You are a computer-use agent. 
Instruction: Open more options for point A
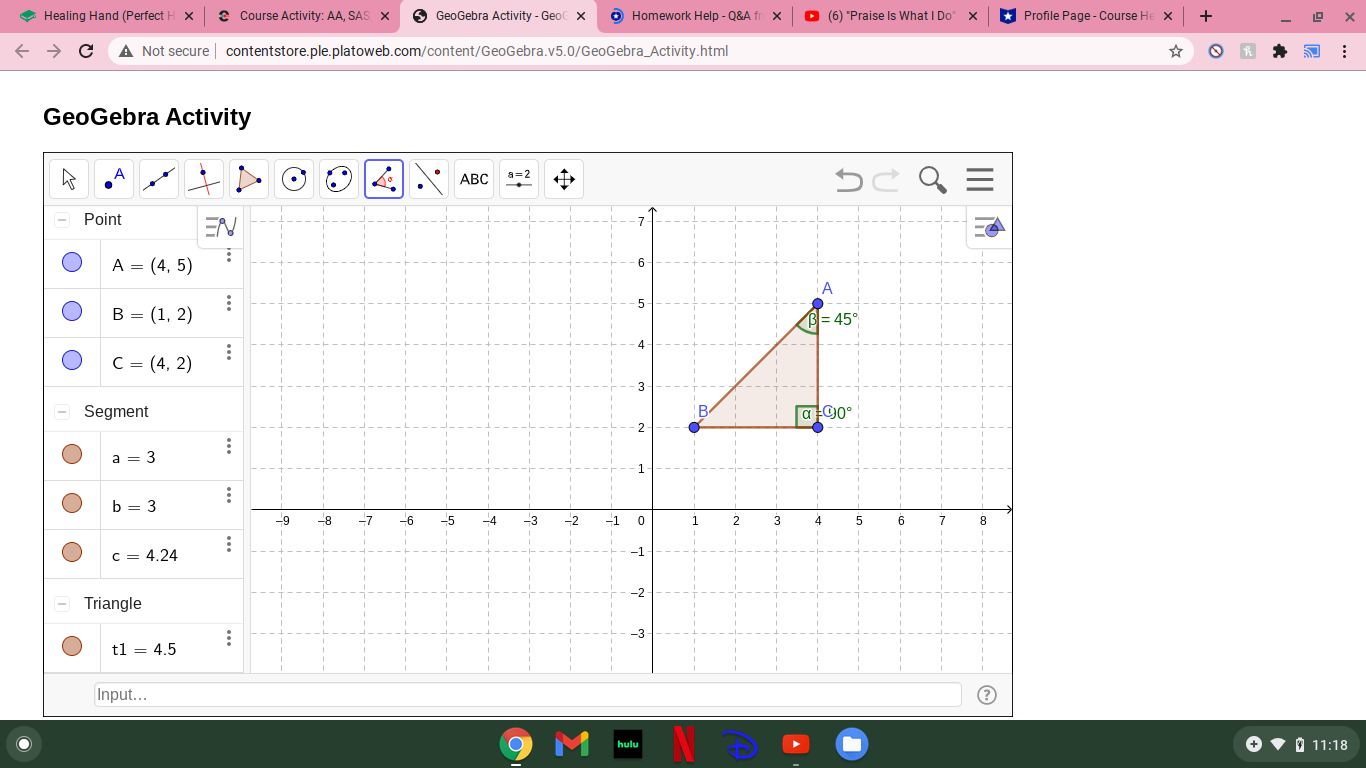coord(229,255)
